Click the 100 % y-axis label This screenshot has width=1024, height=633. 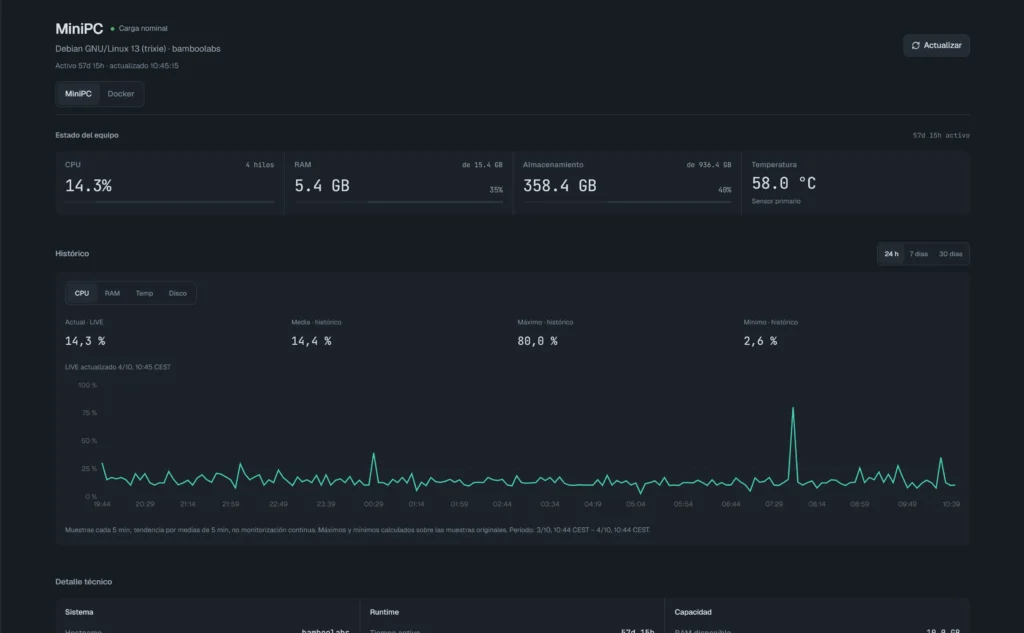tap(88, 385)
